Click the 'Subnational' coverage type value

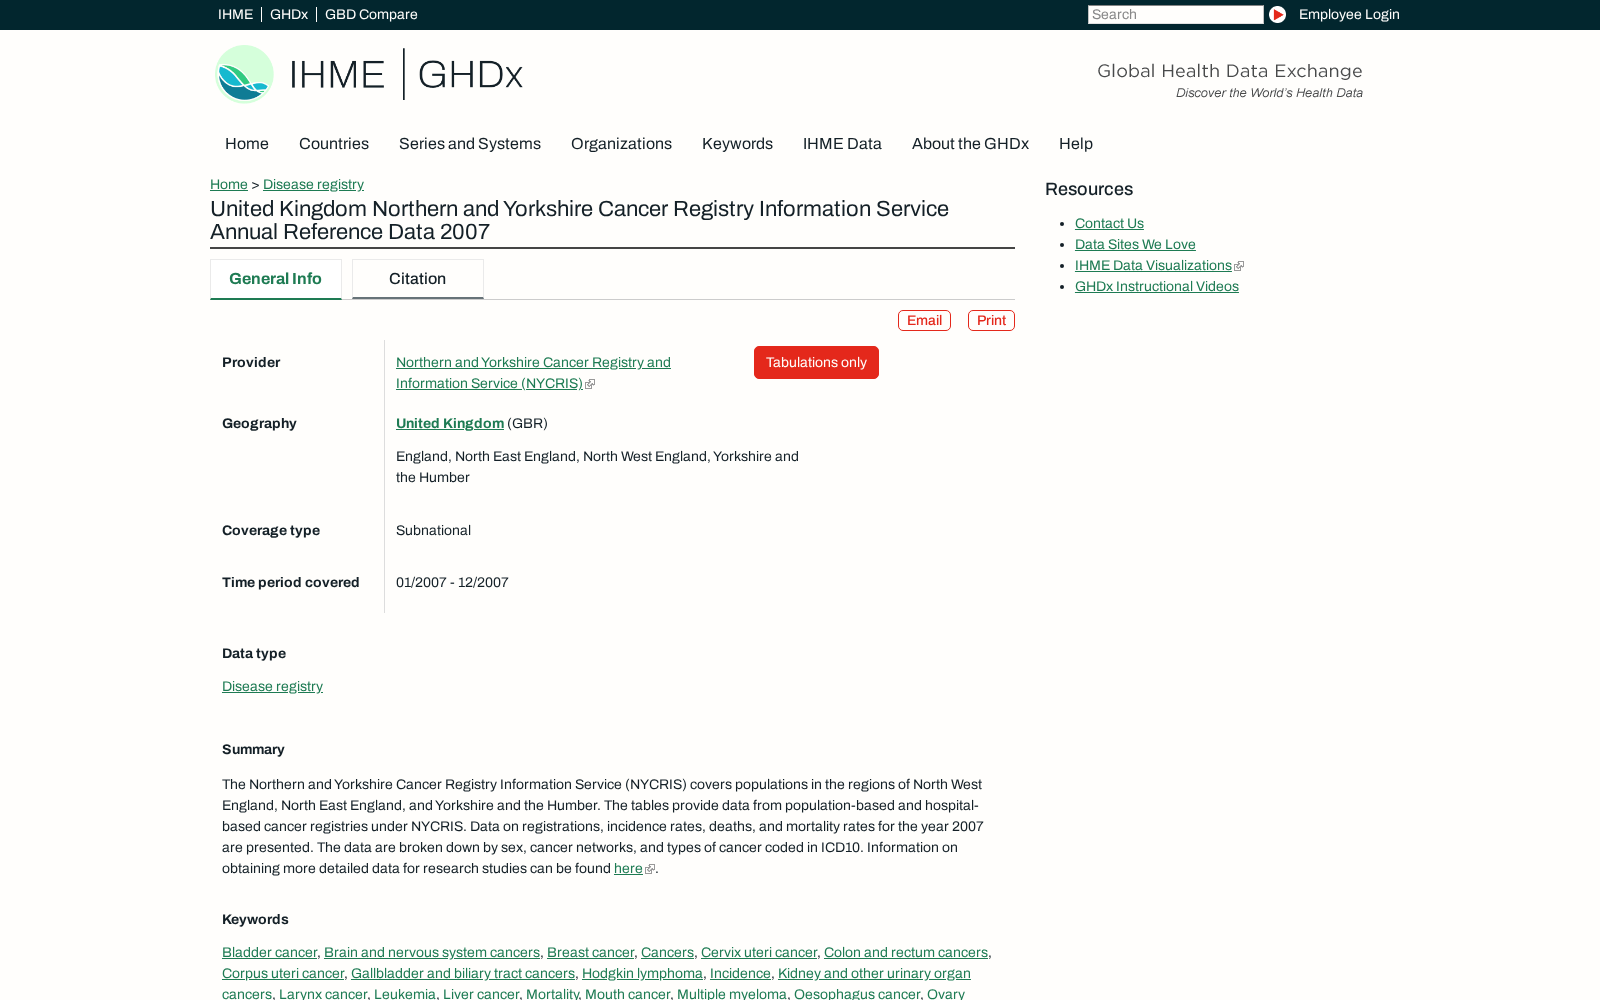pos(433,530)
